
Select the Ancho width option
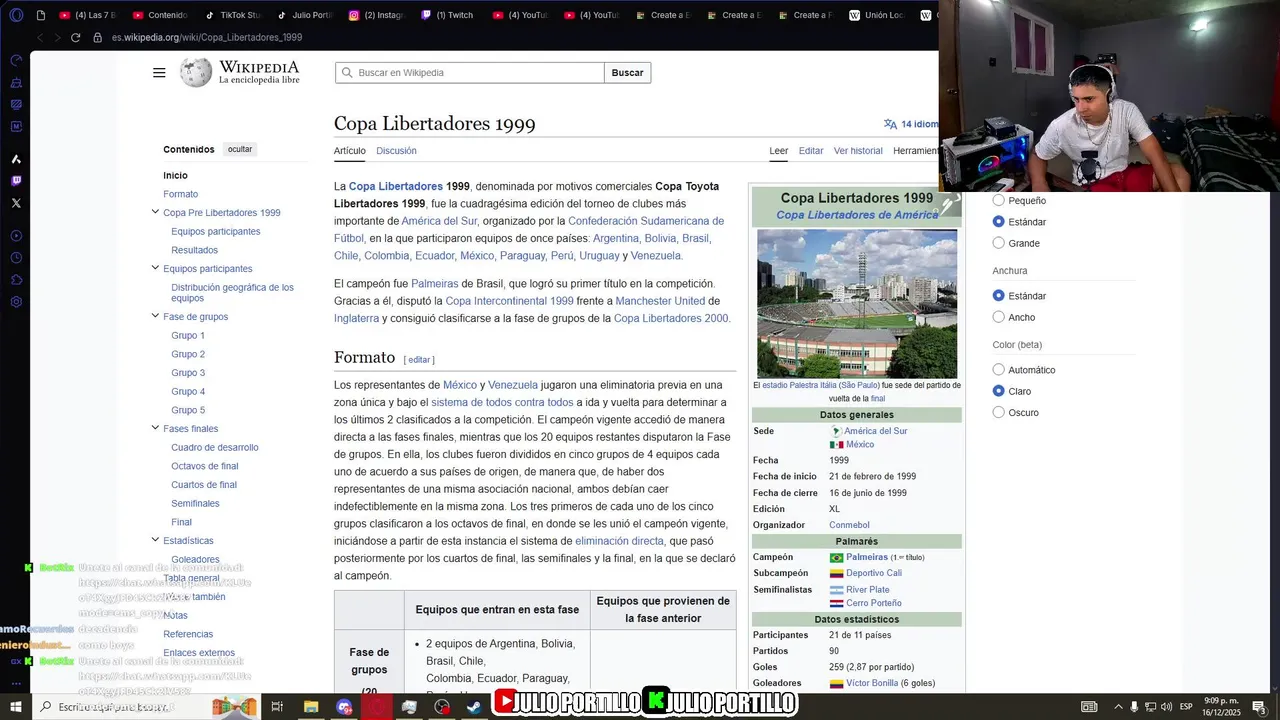(x=998, y=317)
